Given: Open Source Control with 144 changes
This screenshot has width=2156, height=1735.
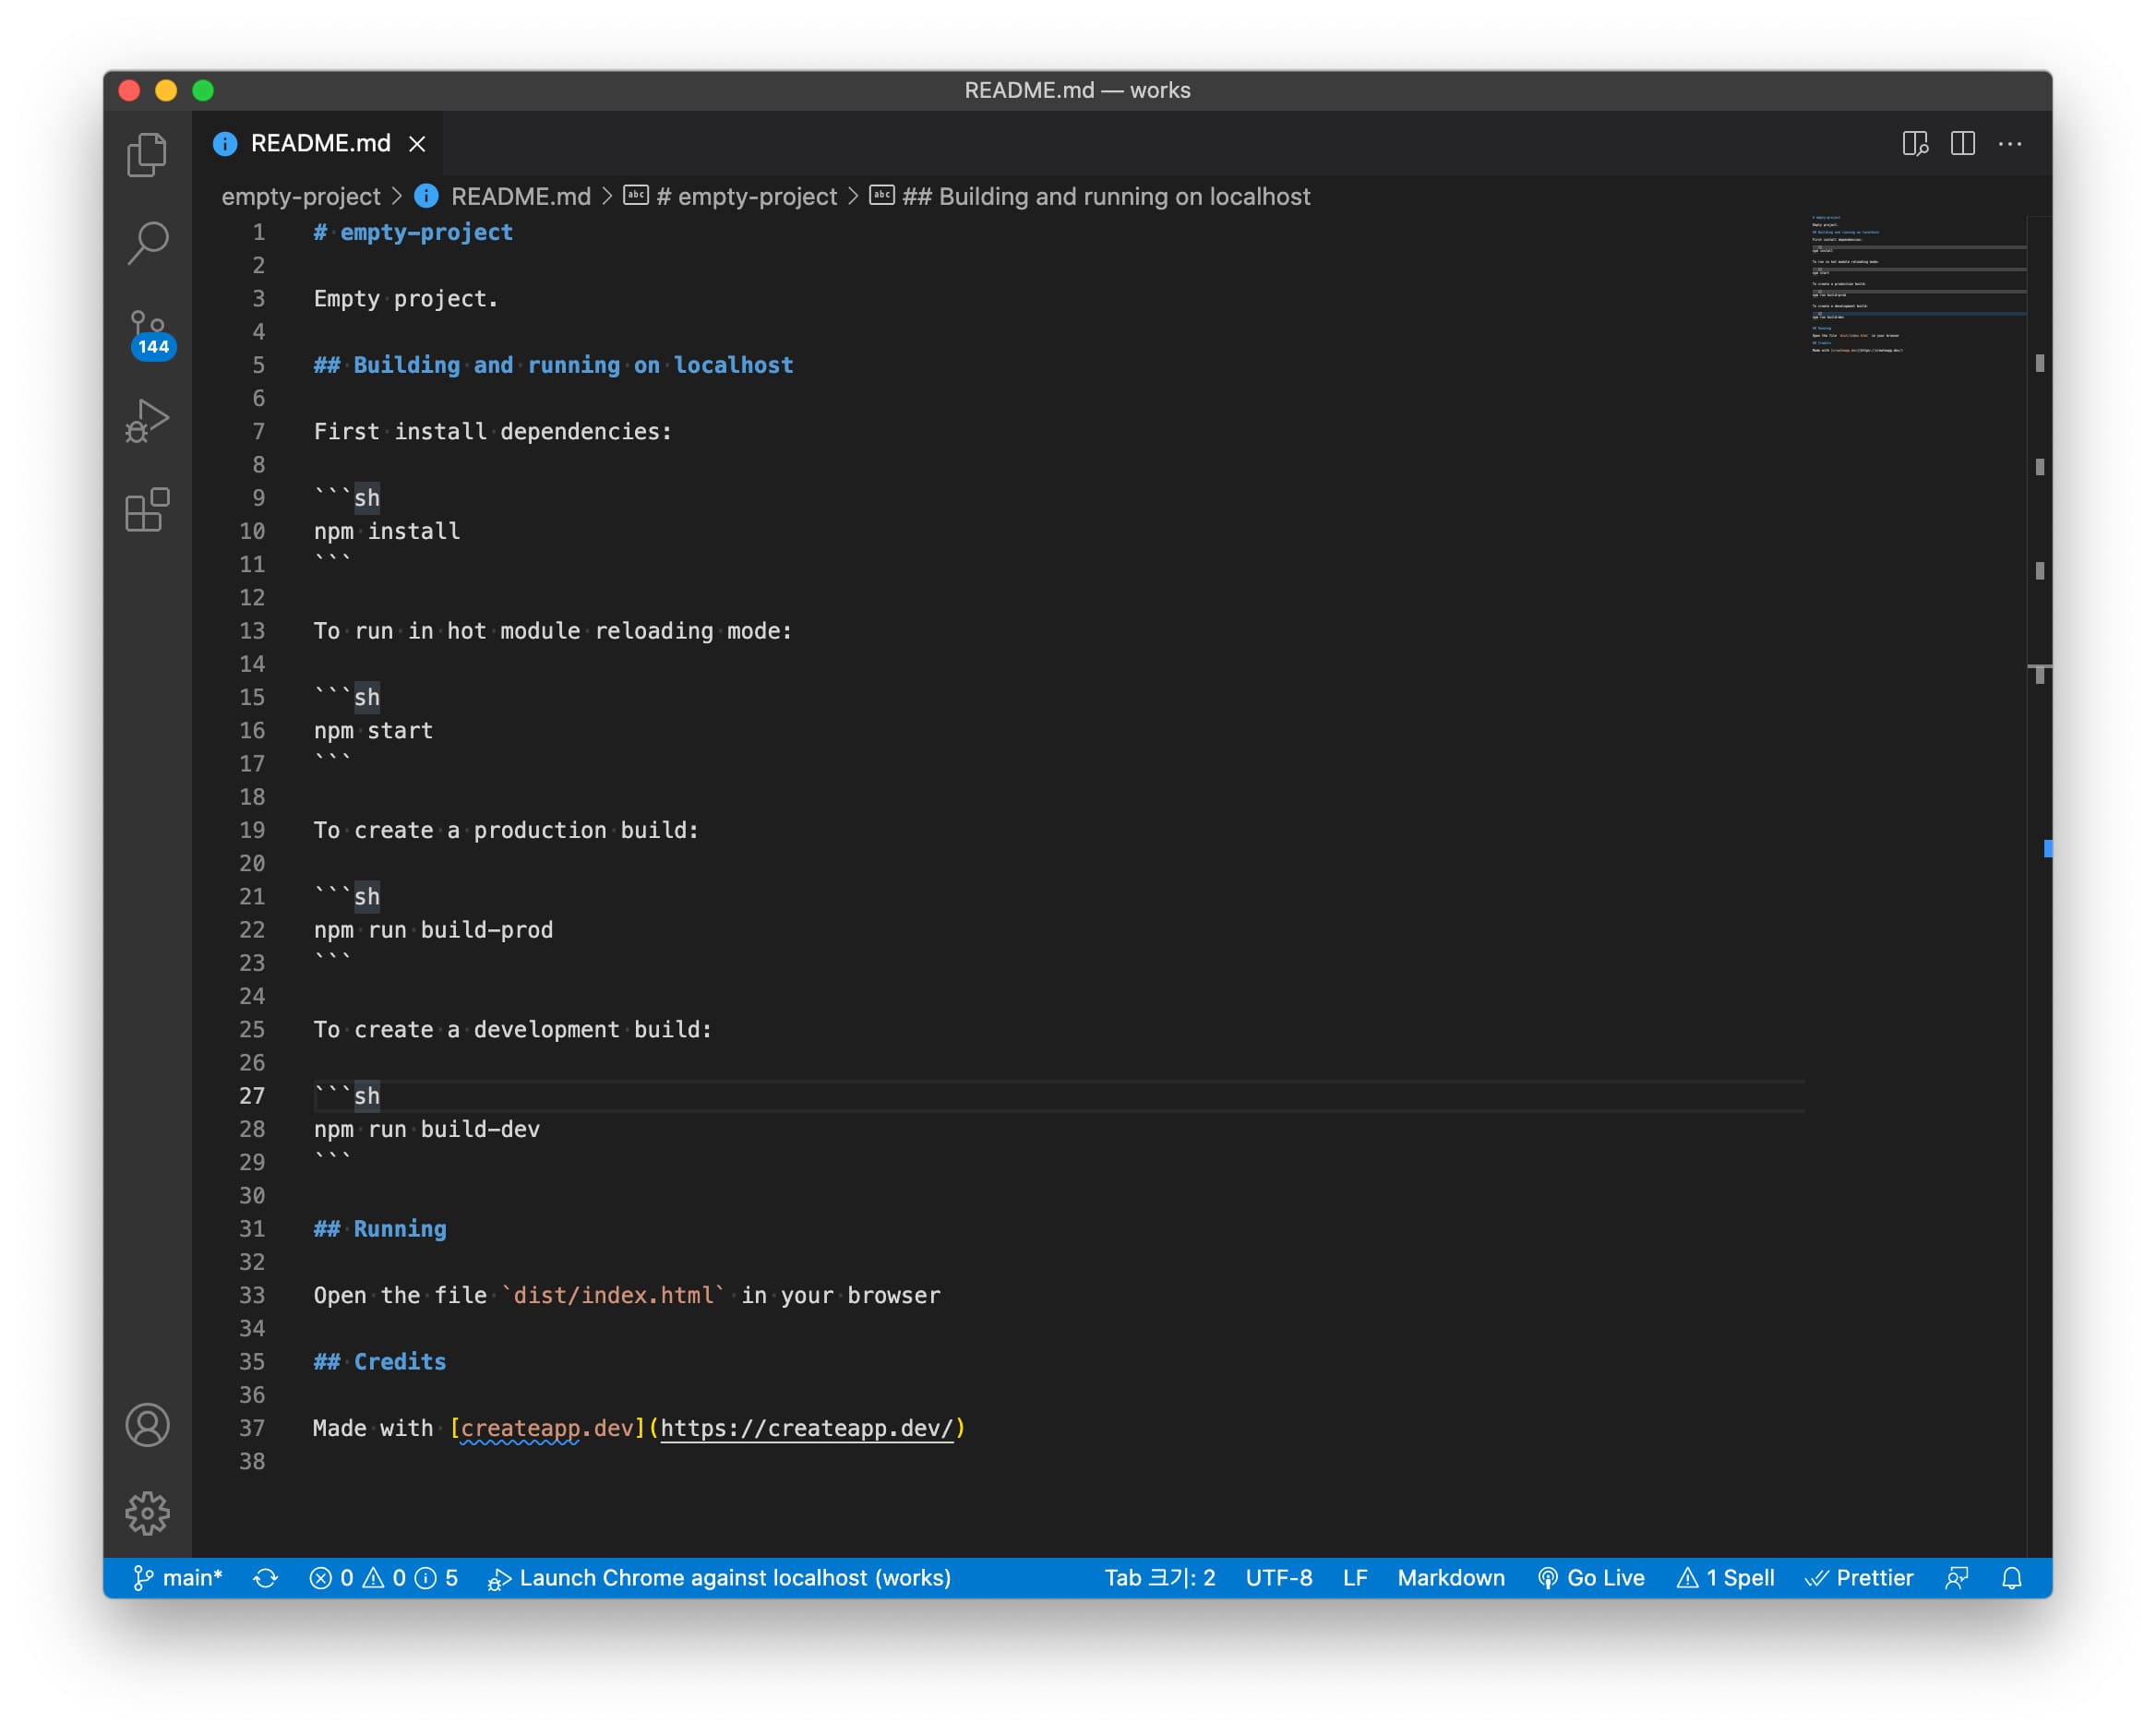Looking at the screenshot, I should click(x=148, y=332).
